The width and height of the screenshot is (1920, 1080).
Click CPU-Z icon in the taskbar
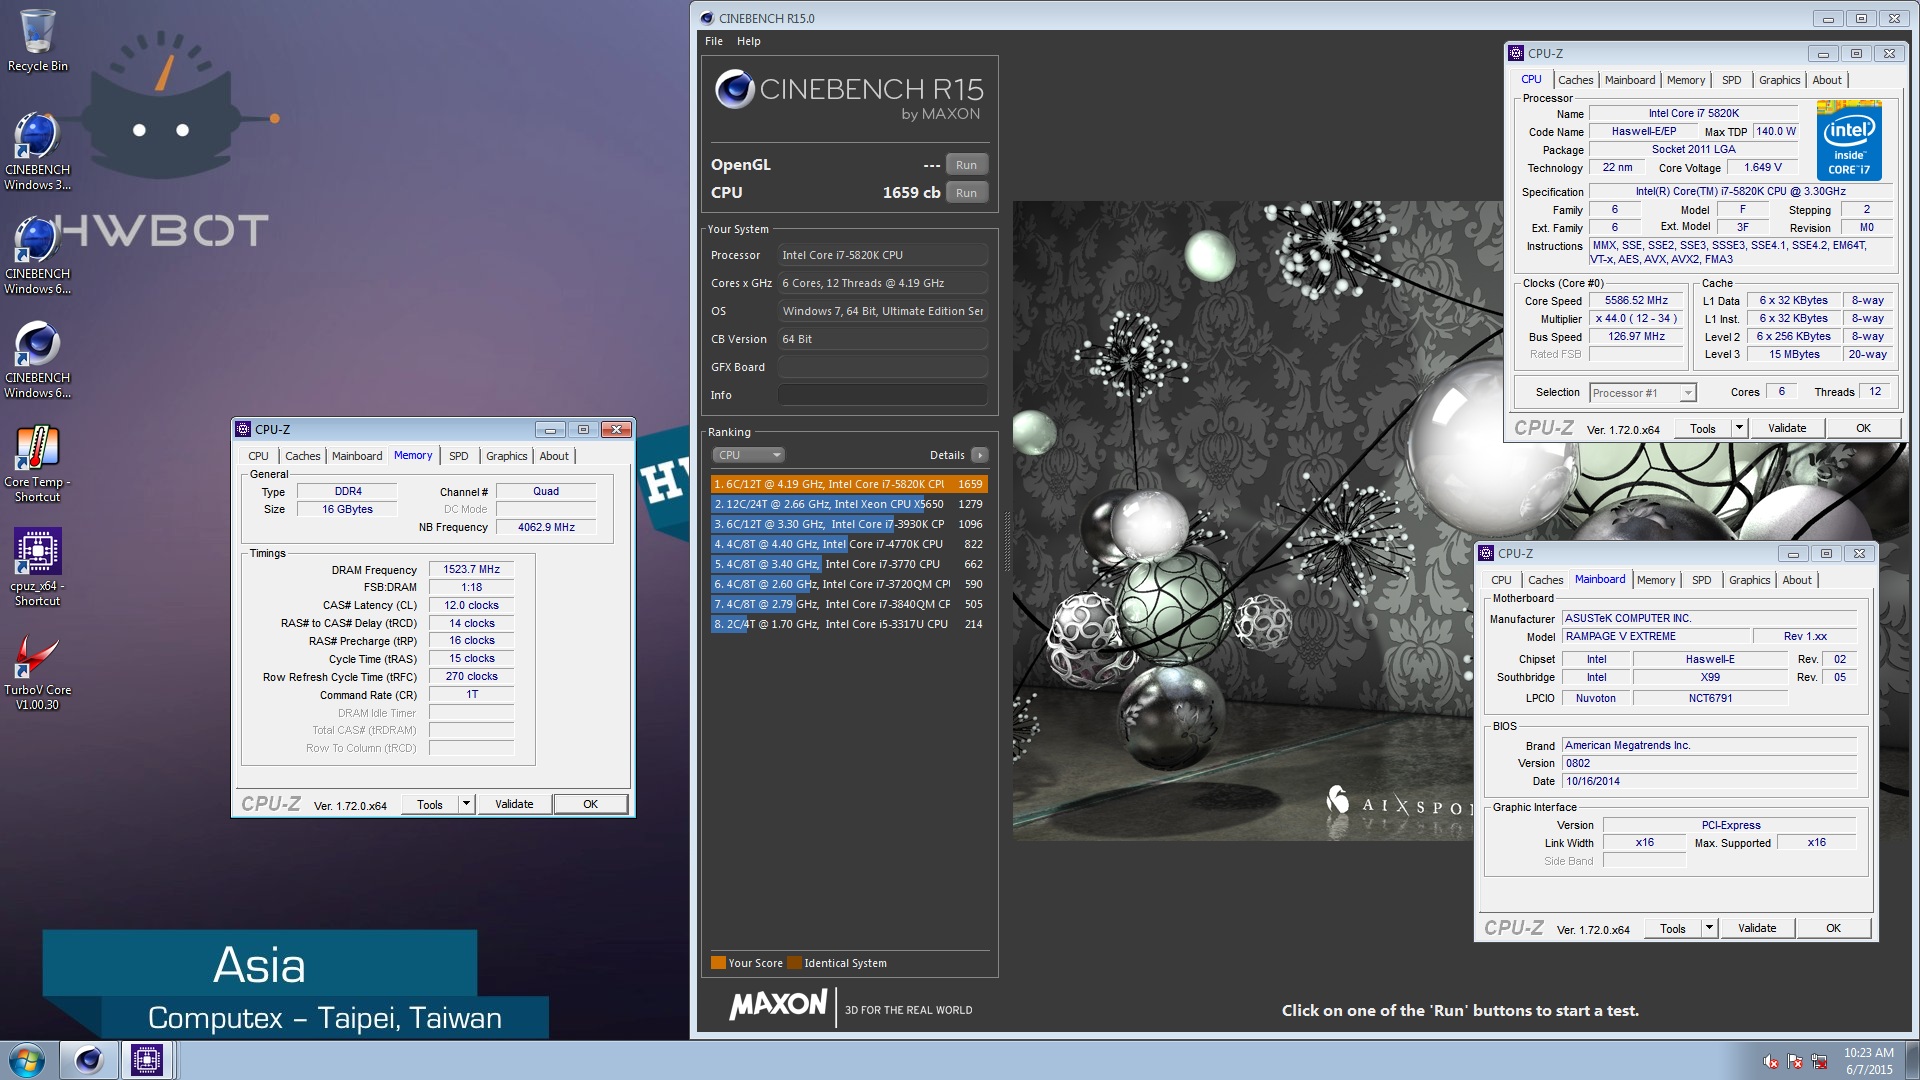point(147,1060)
